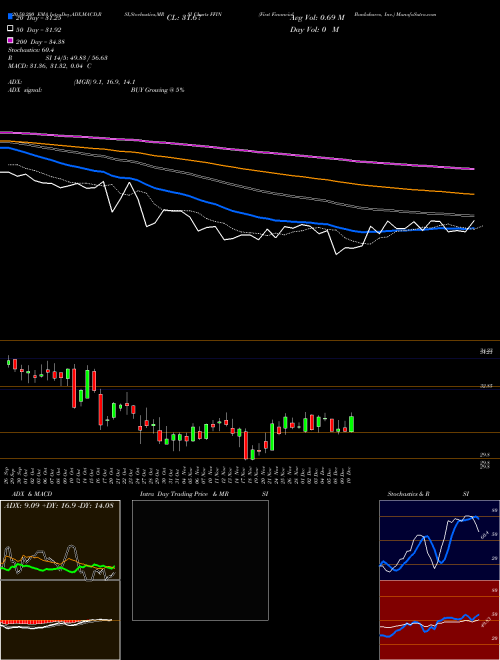Click the 32.85 price level label
500x660 pixels.
[486, 386]
